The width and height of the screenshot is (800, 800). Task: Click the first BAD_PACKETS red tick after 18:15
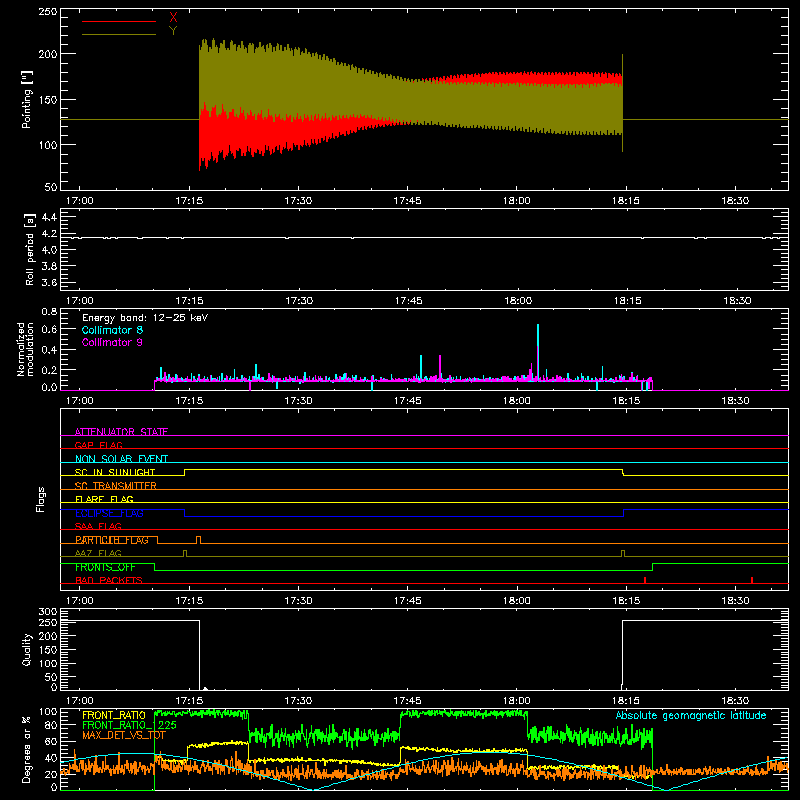point(645,580)
